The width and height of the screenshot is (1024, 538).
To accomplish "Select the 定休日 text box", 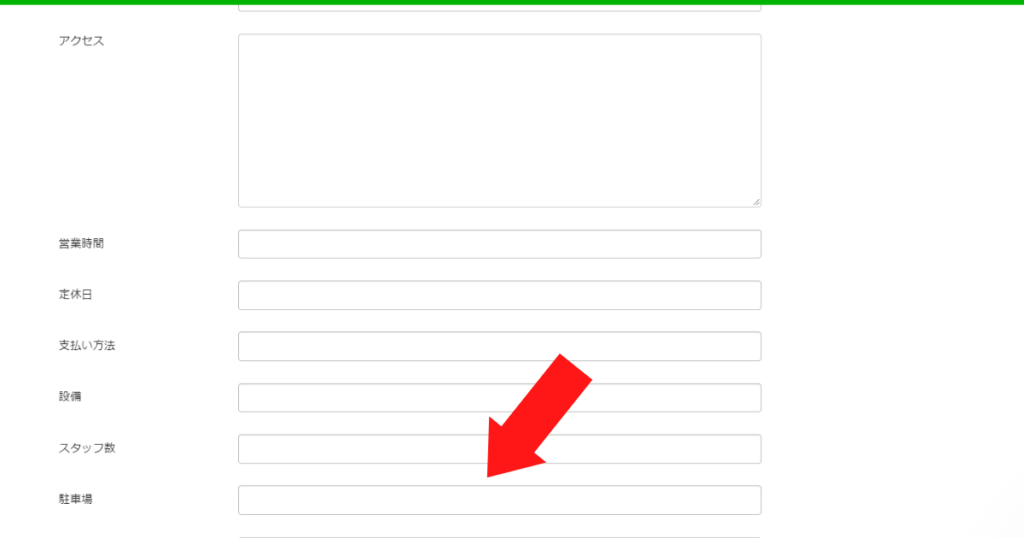I will pyautogui.click(x=500, y=295).
